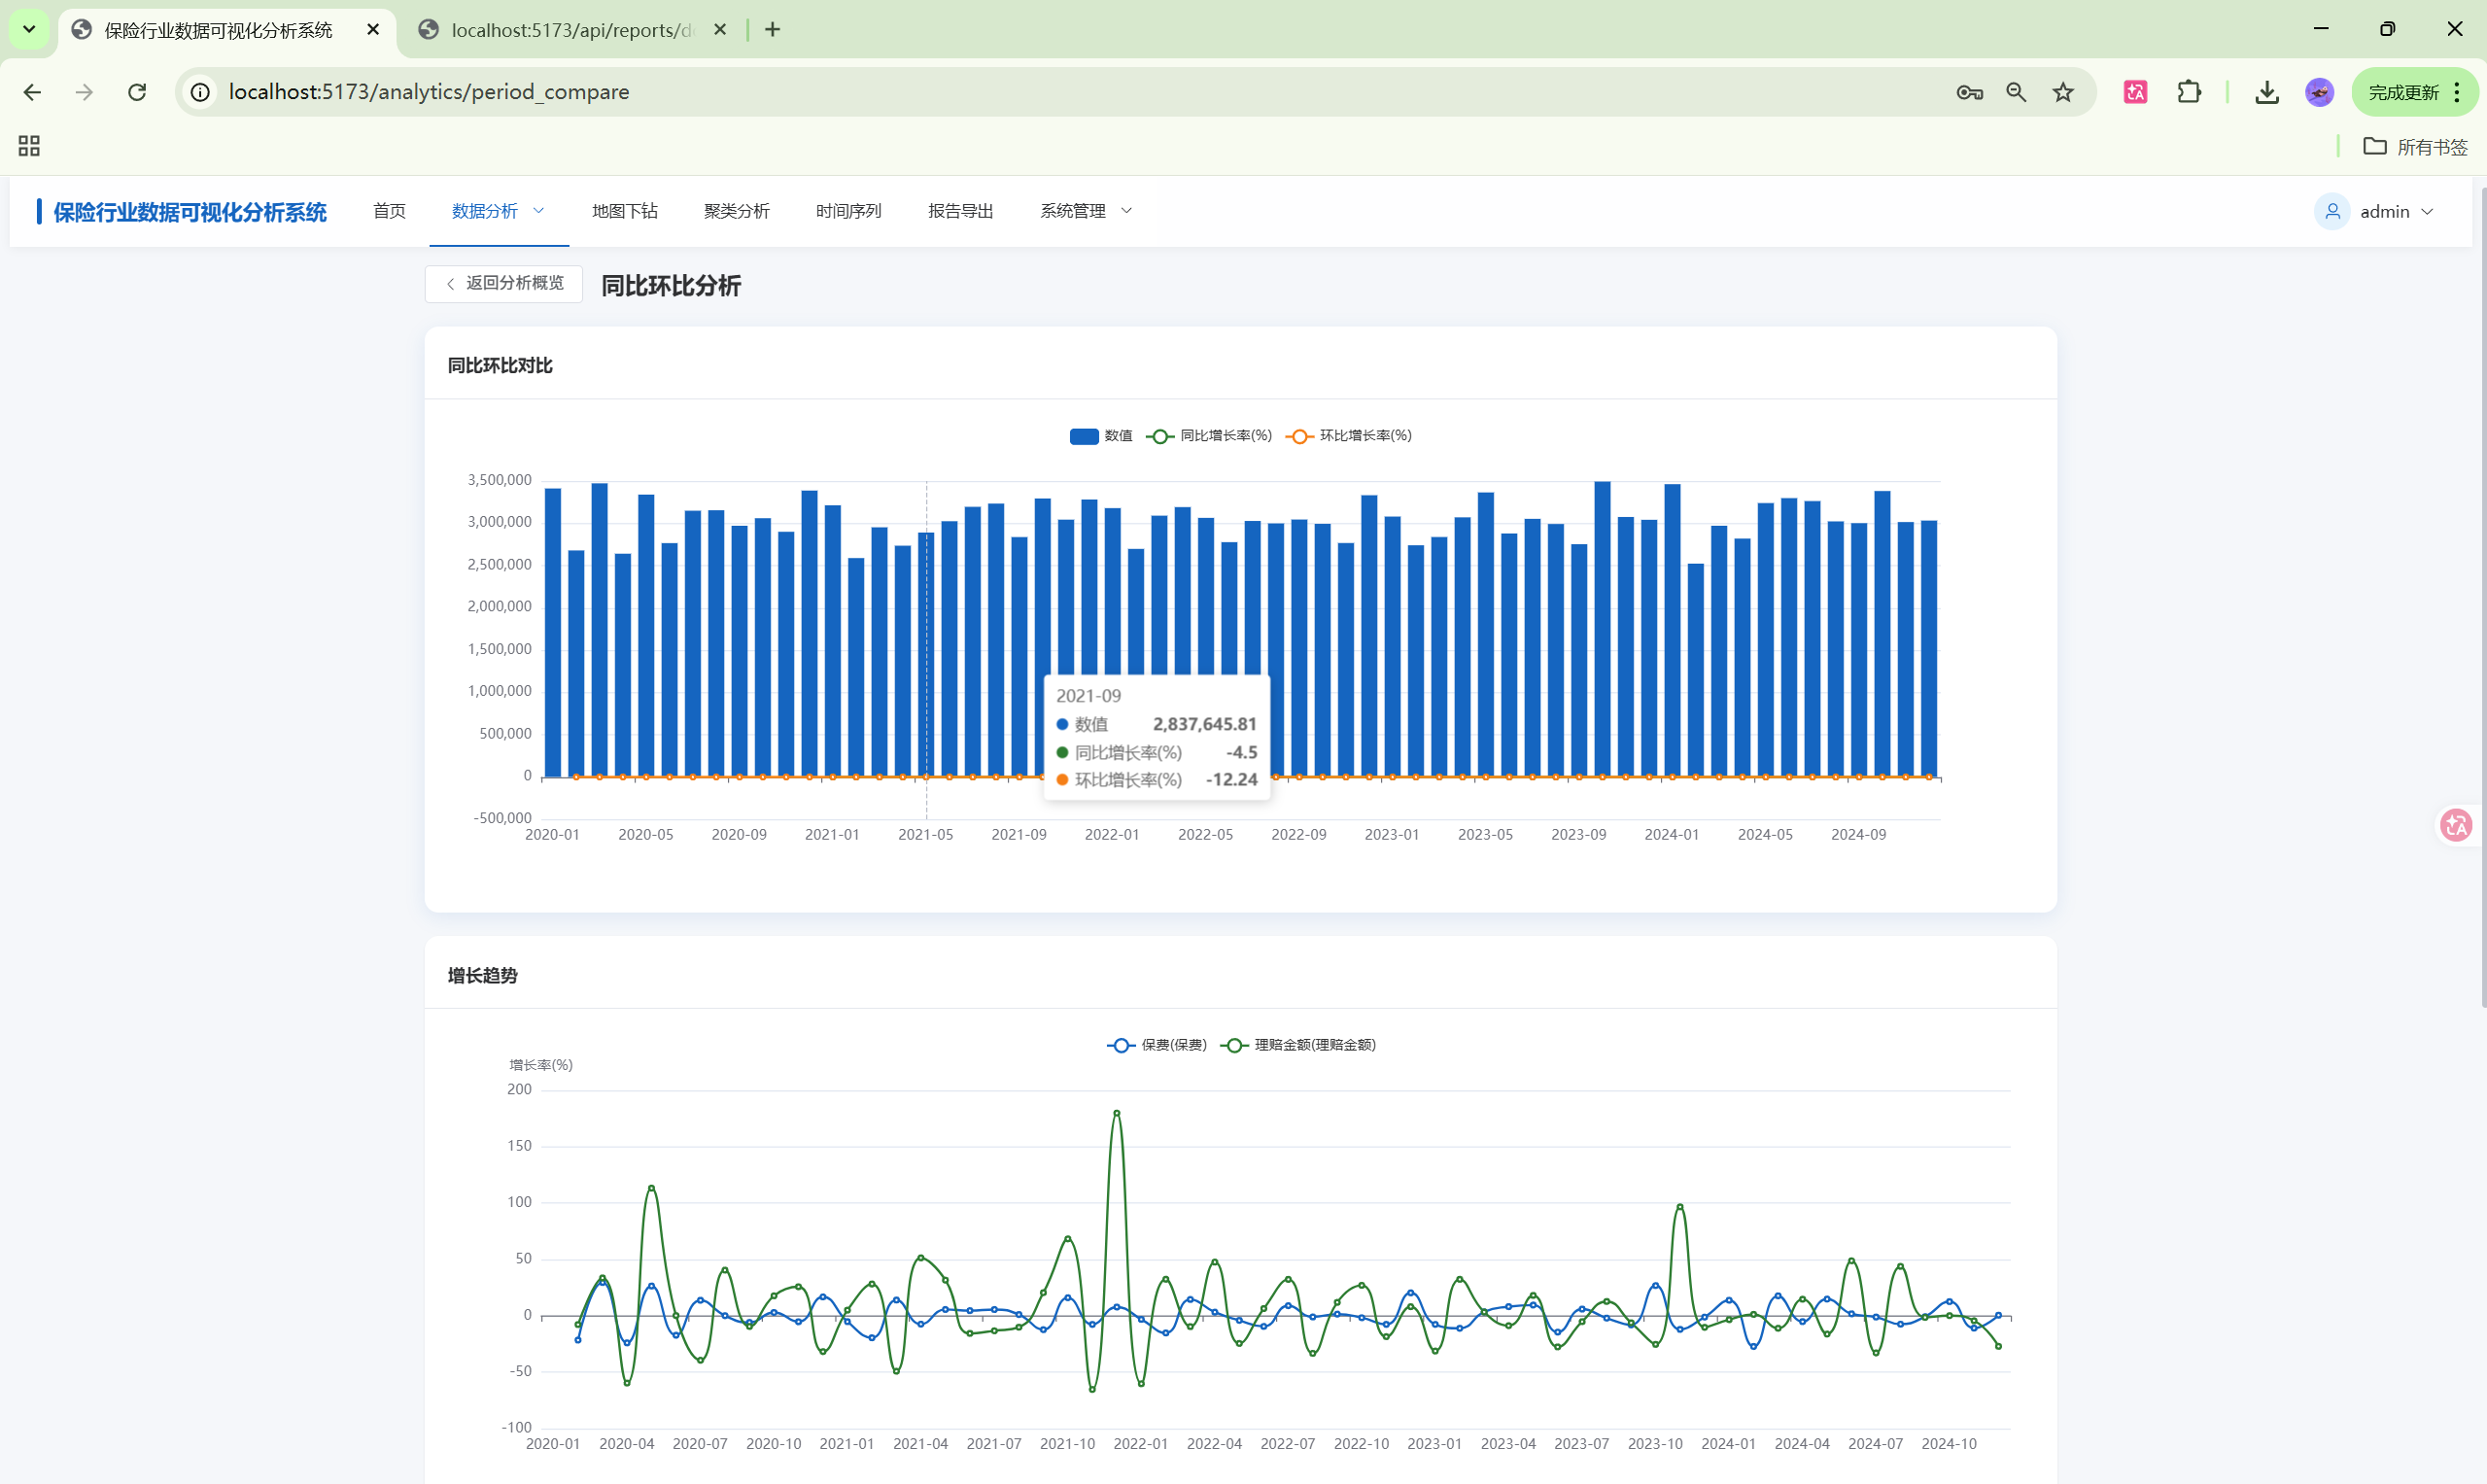The image size is (2487, 1484).
Task: Click the floating translate icon on right edge
Action: (x=2455, y=825)
